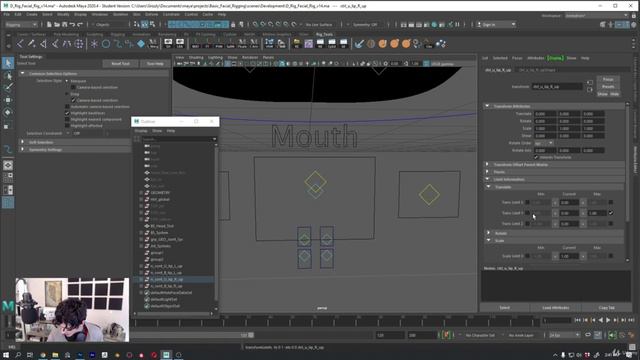Image resolution: width=640 pixels, height=360 pixels.
Task: Click the Play Forward playback button
Action: pyautogui.click(x=608, y=320)
